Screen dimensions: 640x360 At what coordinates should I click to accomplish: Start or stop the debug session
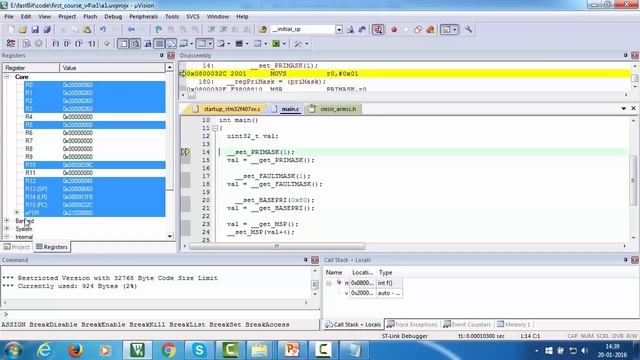pyautogui.click(x=378, y=29)
